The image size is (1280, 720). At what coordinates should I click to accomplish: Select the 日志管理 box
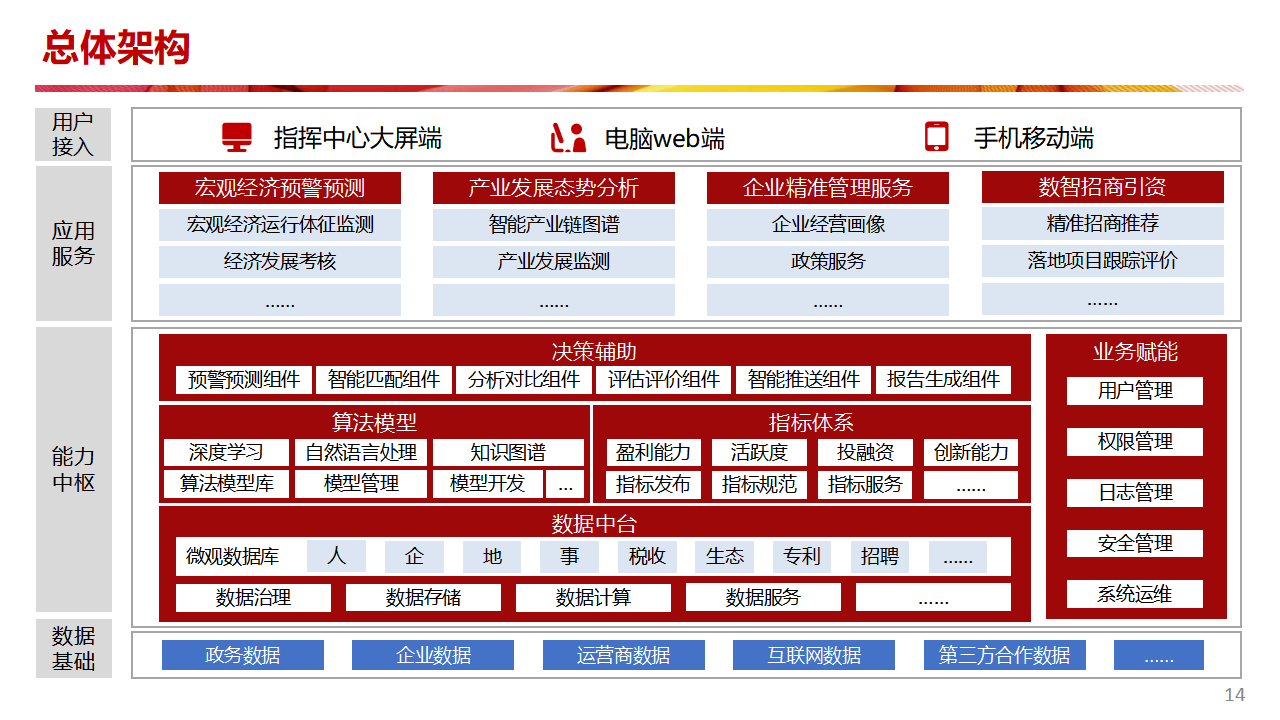click(x=1135, y=493)
